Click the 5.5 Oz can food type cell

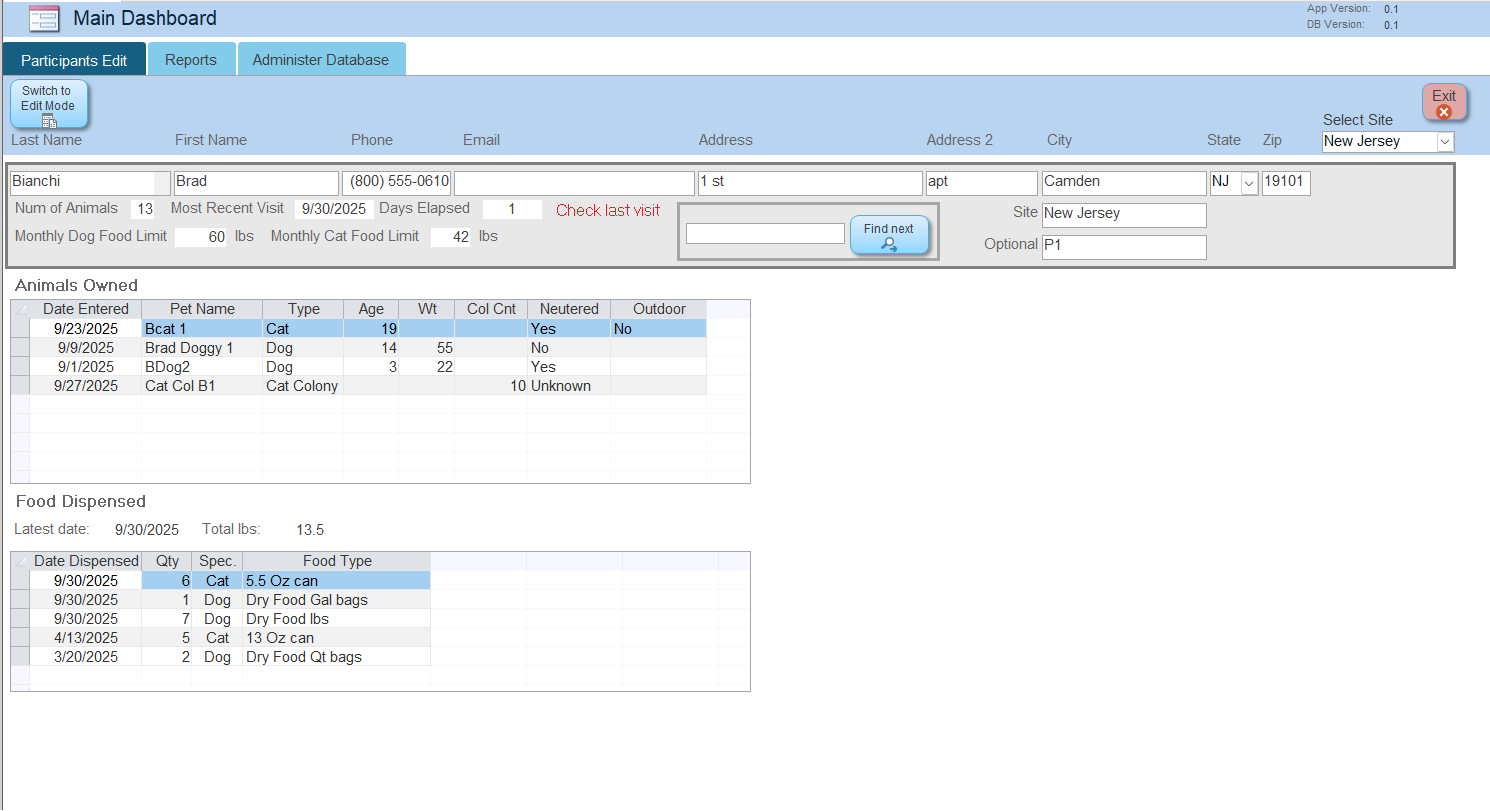tap(337, 581)
